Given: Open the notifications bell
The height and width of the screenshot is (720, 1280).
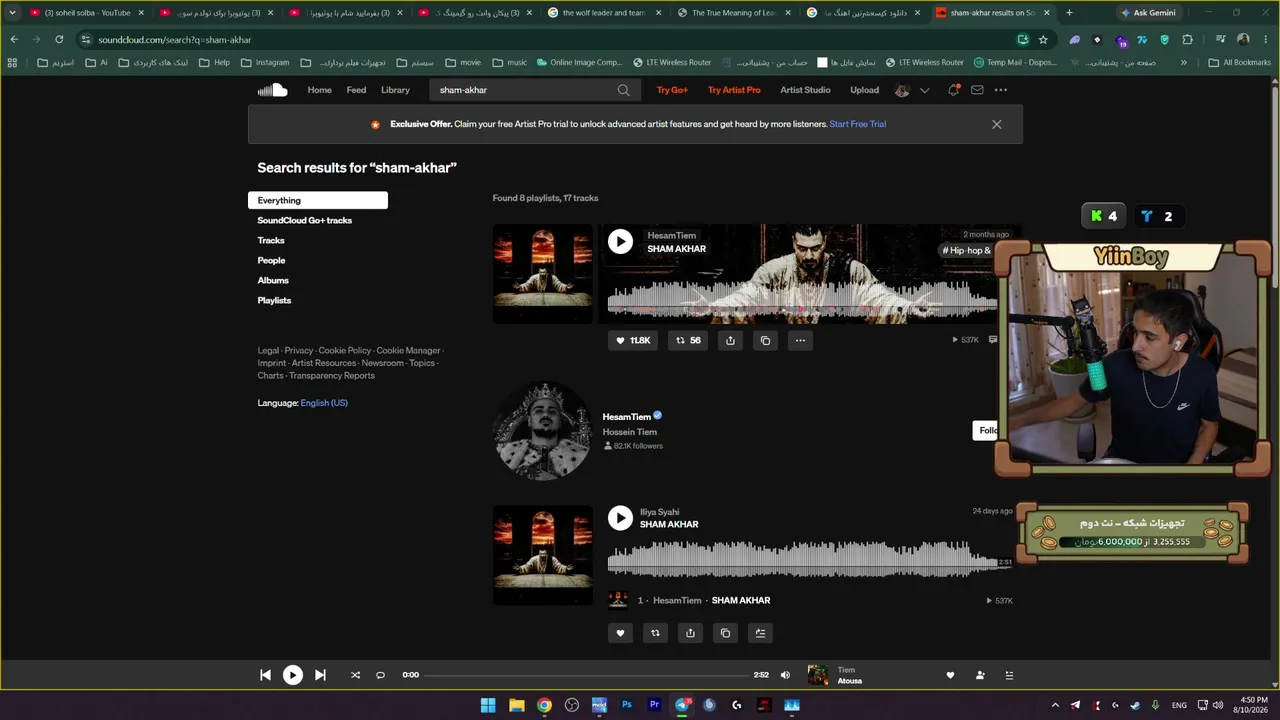Looking at the screenshot, I should click(x=953, y=90).
